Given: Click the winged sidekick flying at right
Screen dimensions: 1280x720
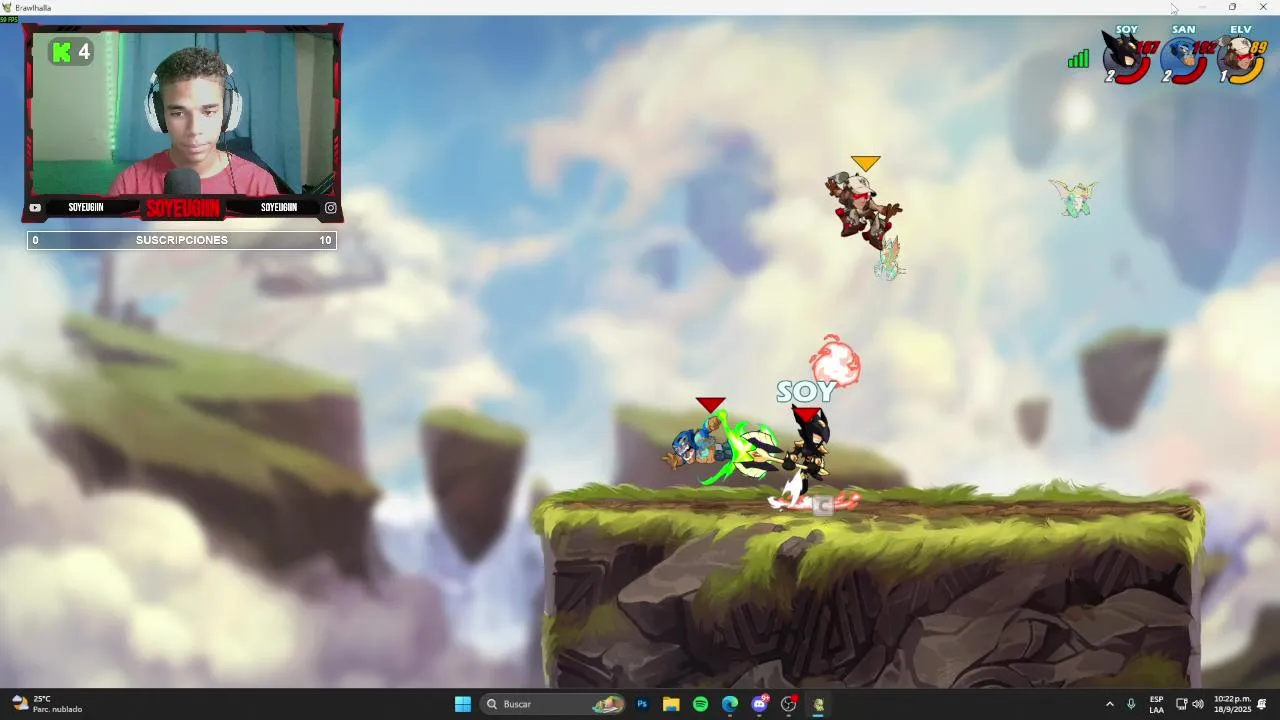Looking at the screenshot, I should click(1074, 198).
